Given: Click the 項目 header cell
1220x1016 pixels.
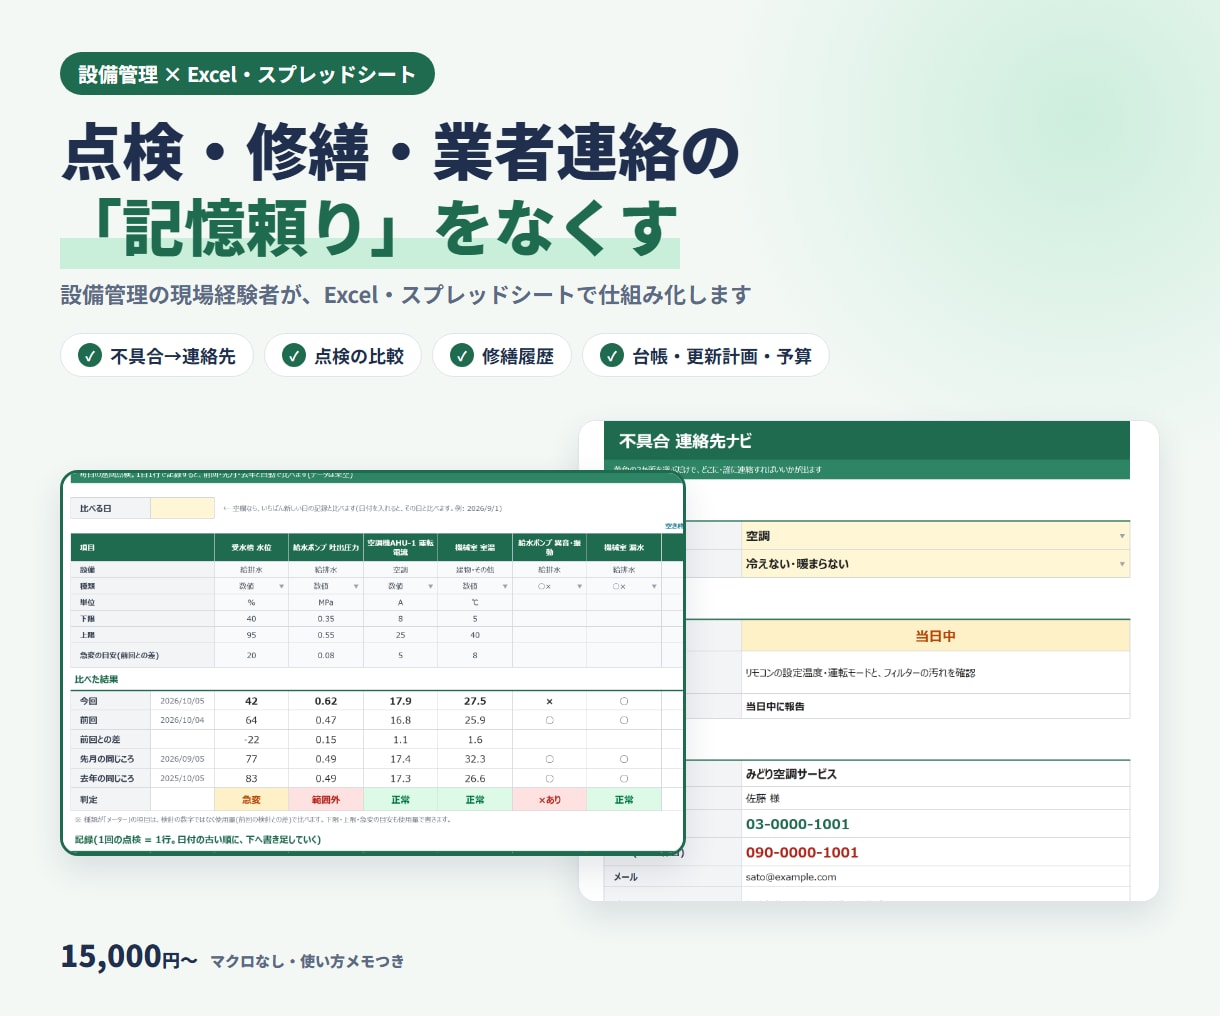Looking at the screenshot, I should pos(142,548).
